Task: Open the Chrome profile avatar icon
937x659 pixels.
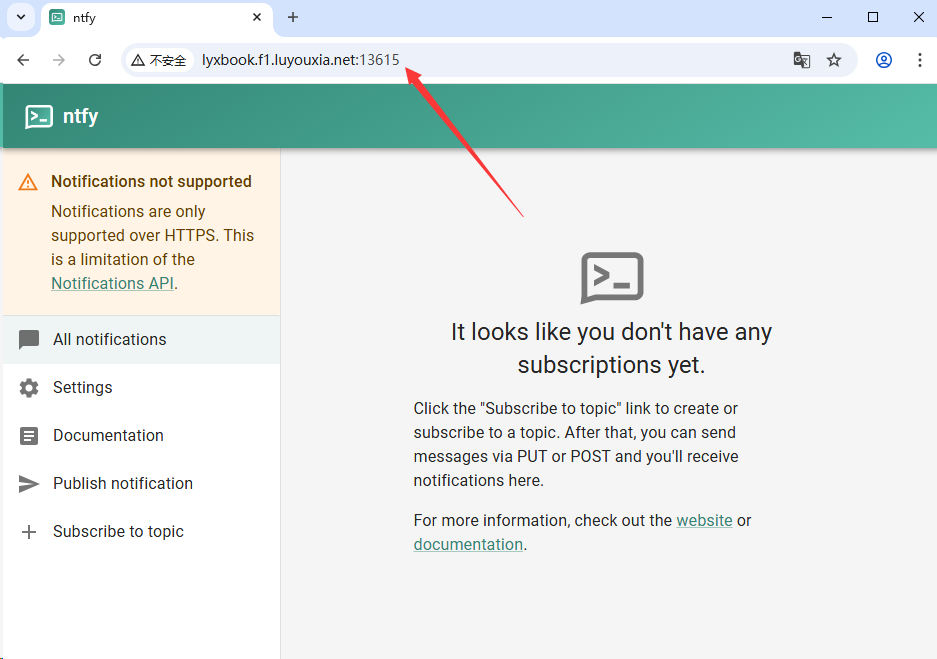Action: 884,60
